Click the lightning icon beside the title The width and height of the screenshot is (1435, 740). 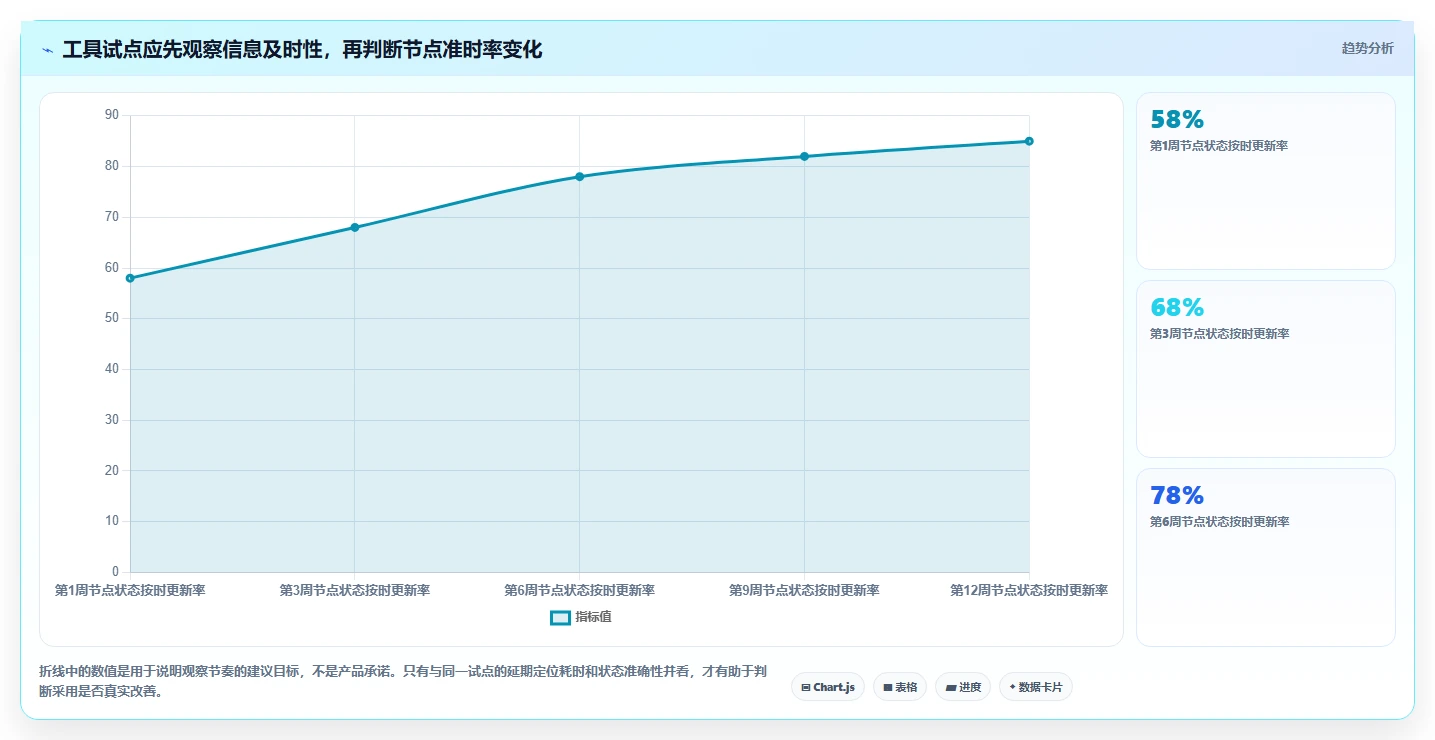[47, 50]
